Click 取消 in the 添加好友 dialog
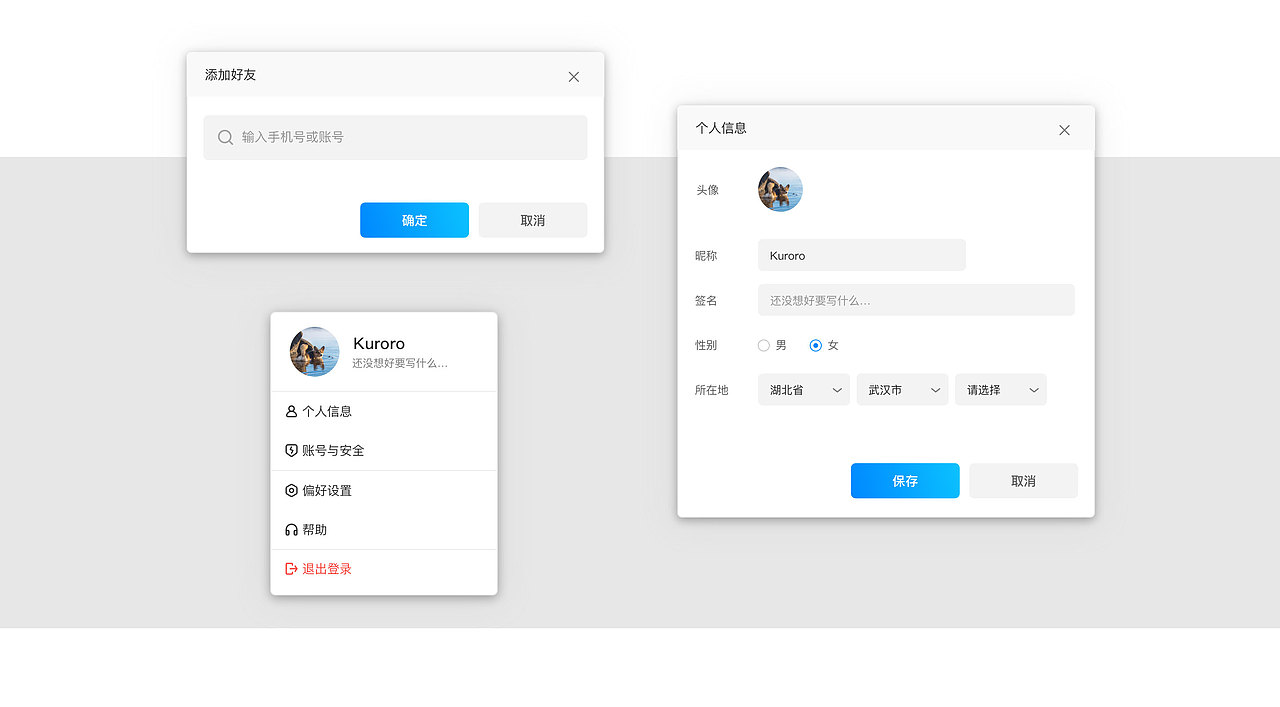The height and width of the screenshot is (707, 1280). (x=533, y=220)
